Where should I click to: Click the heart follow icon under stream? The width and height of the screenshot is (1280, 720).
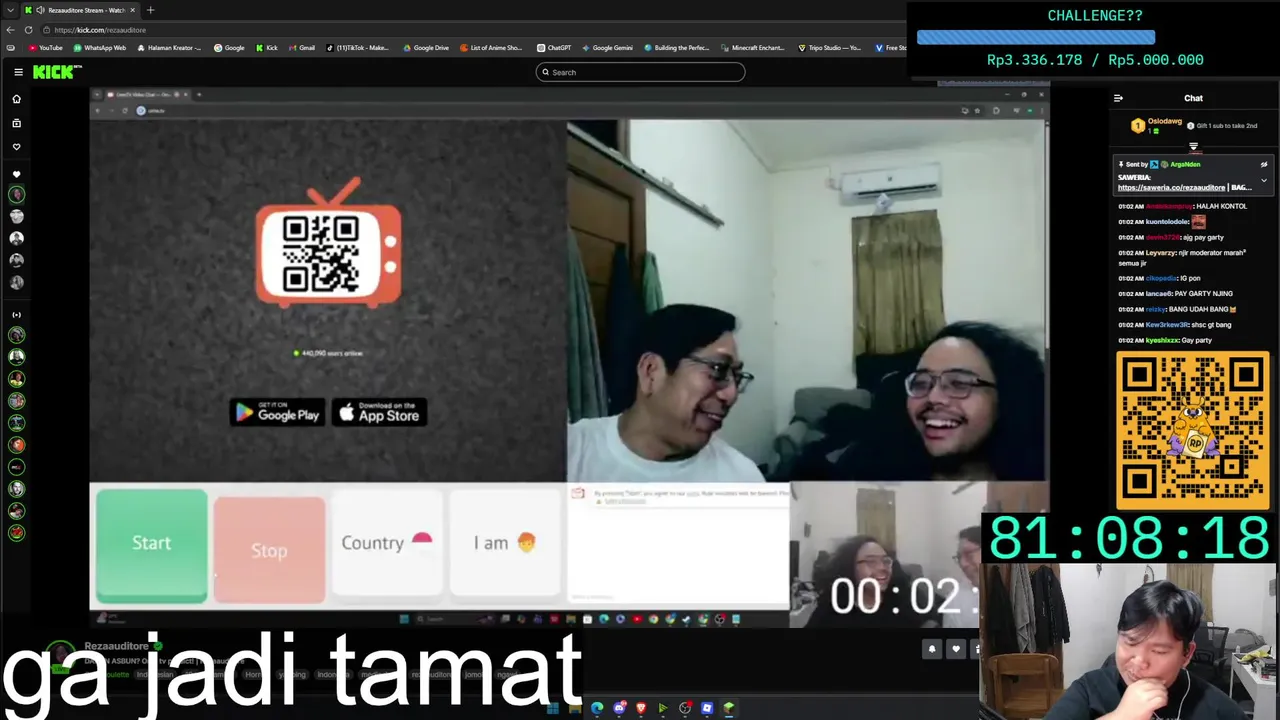point(956,649)
